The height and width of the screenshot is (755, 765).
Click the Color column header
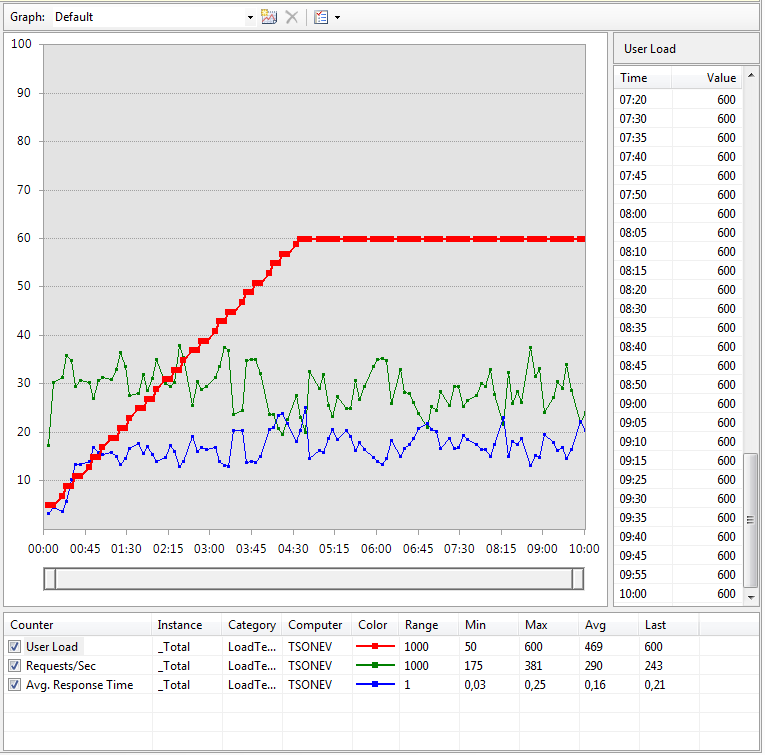point(375,625)
